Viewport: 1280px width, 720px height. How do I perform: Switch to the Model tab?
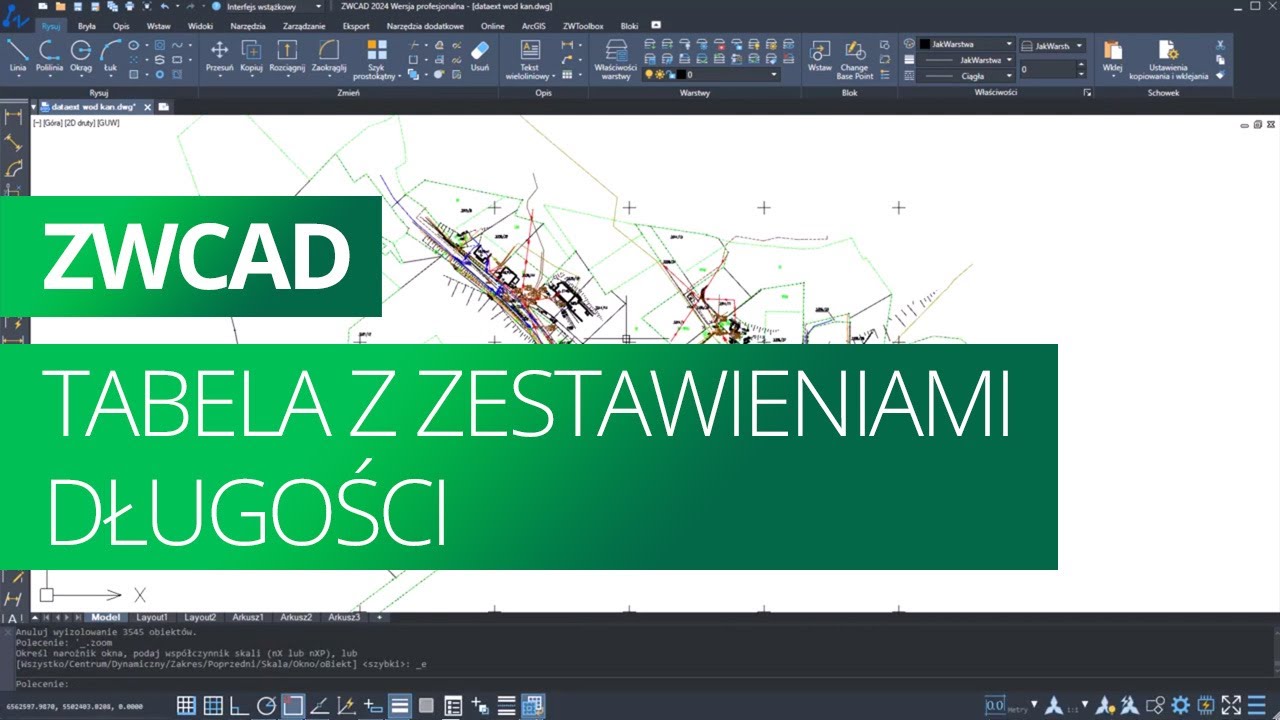(x=105, y=617)
